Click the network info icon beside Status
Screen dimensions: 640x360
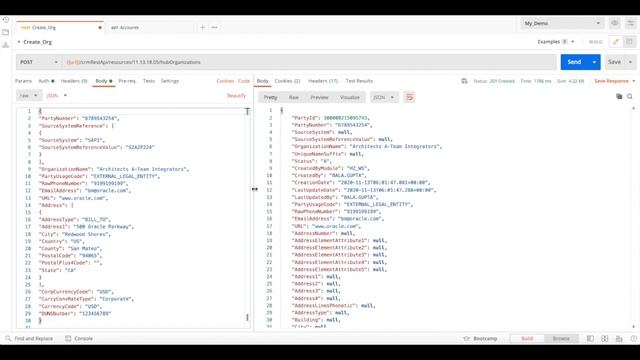point(464,81)
